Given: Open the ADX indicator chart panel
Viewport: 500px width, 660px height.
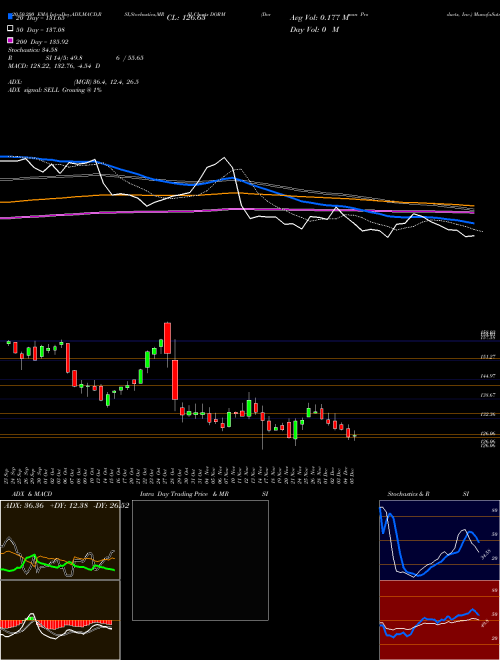Looking at the screenshot, I should (x=60, y=540).
